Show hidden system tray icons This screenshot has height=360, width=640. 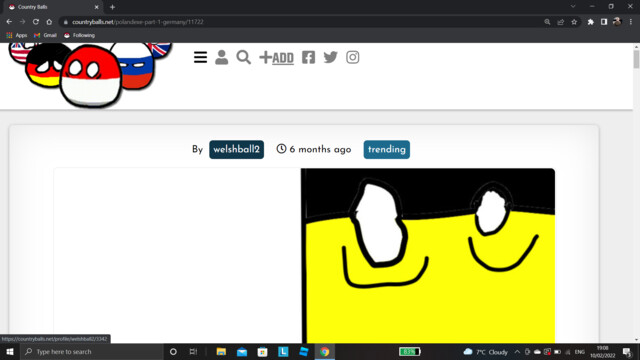(517, 352)
